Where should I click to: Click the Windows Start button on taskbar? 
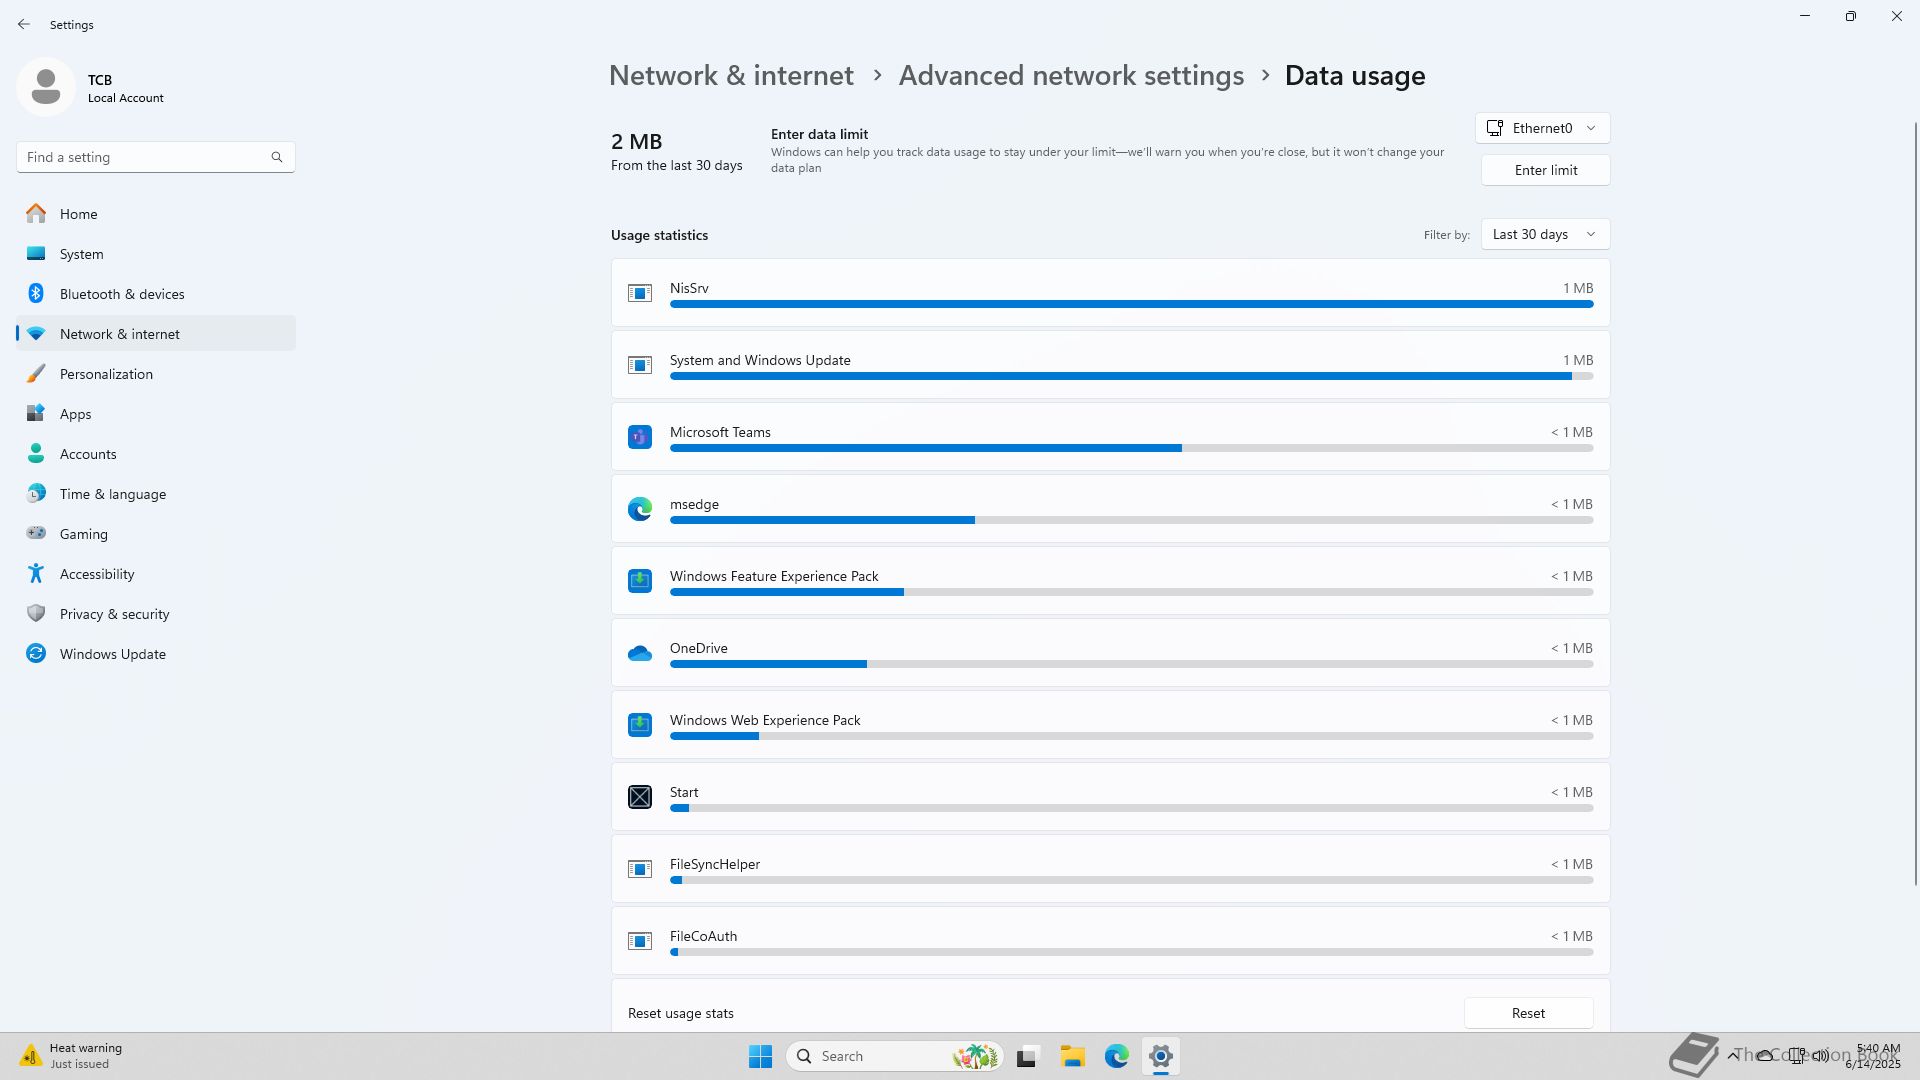tap(760, 1056)
